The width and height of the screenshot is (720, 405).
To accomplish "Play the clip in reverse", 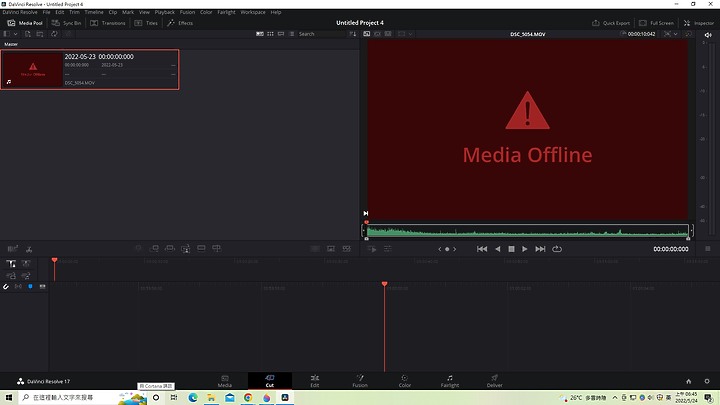I will [498, 249].
